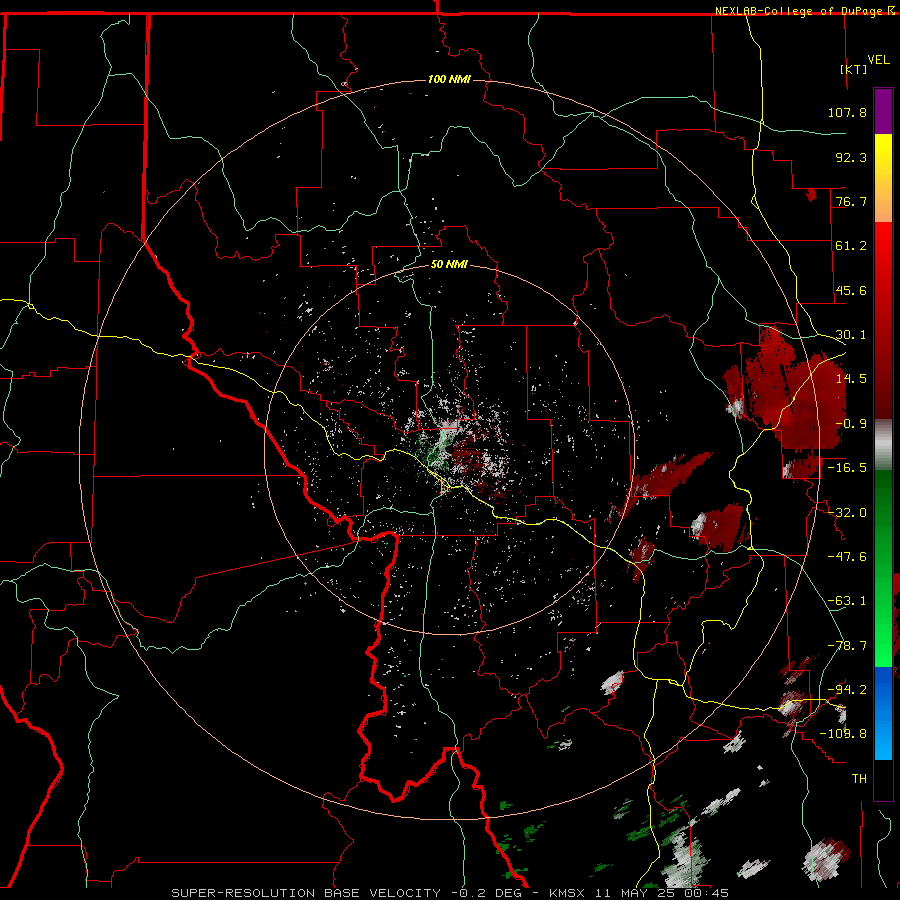This screenshot has width=900, height=900.
Task: Pick the green segment of the color bar
Action: point(883,568)
